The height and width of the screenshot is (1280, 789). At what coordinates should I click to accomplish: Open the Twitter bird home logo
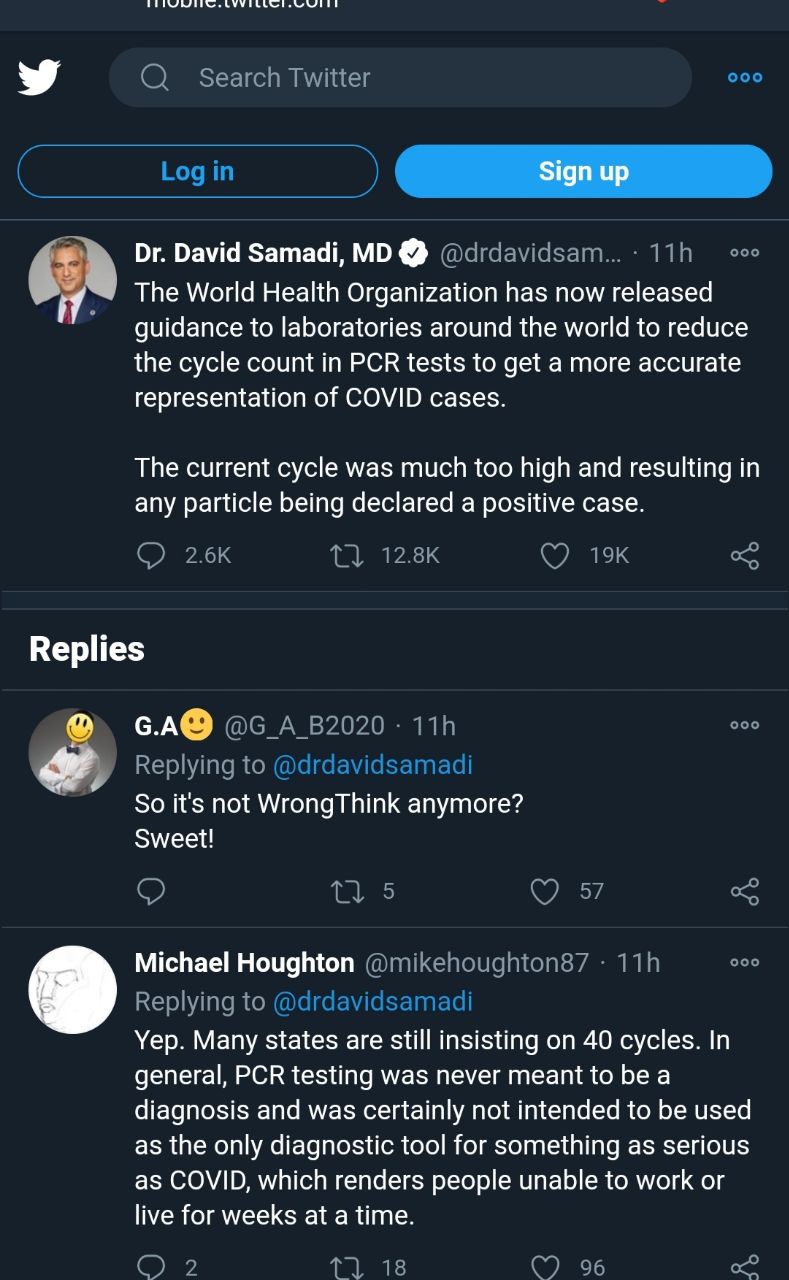tap(39, 77)
